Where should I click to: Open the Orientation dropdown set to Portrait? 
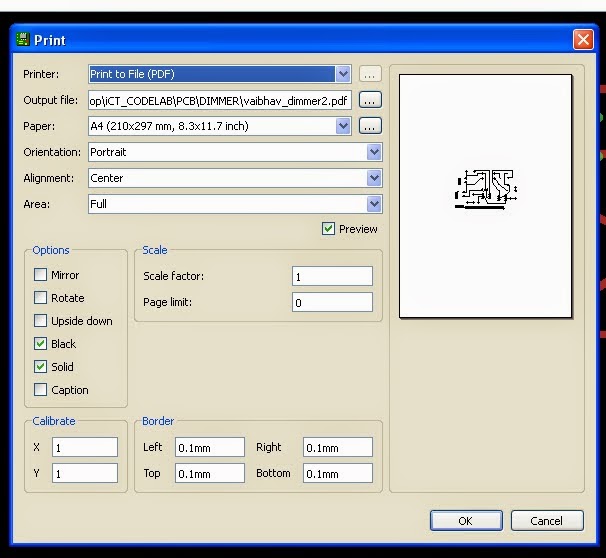374,152
